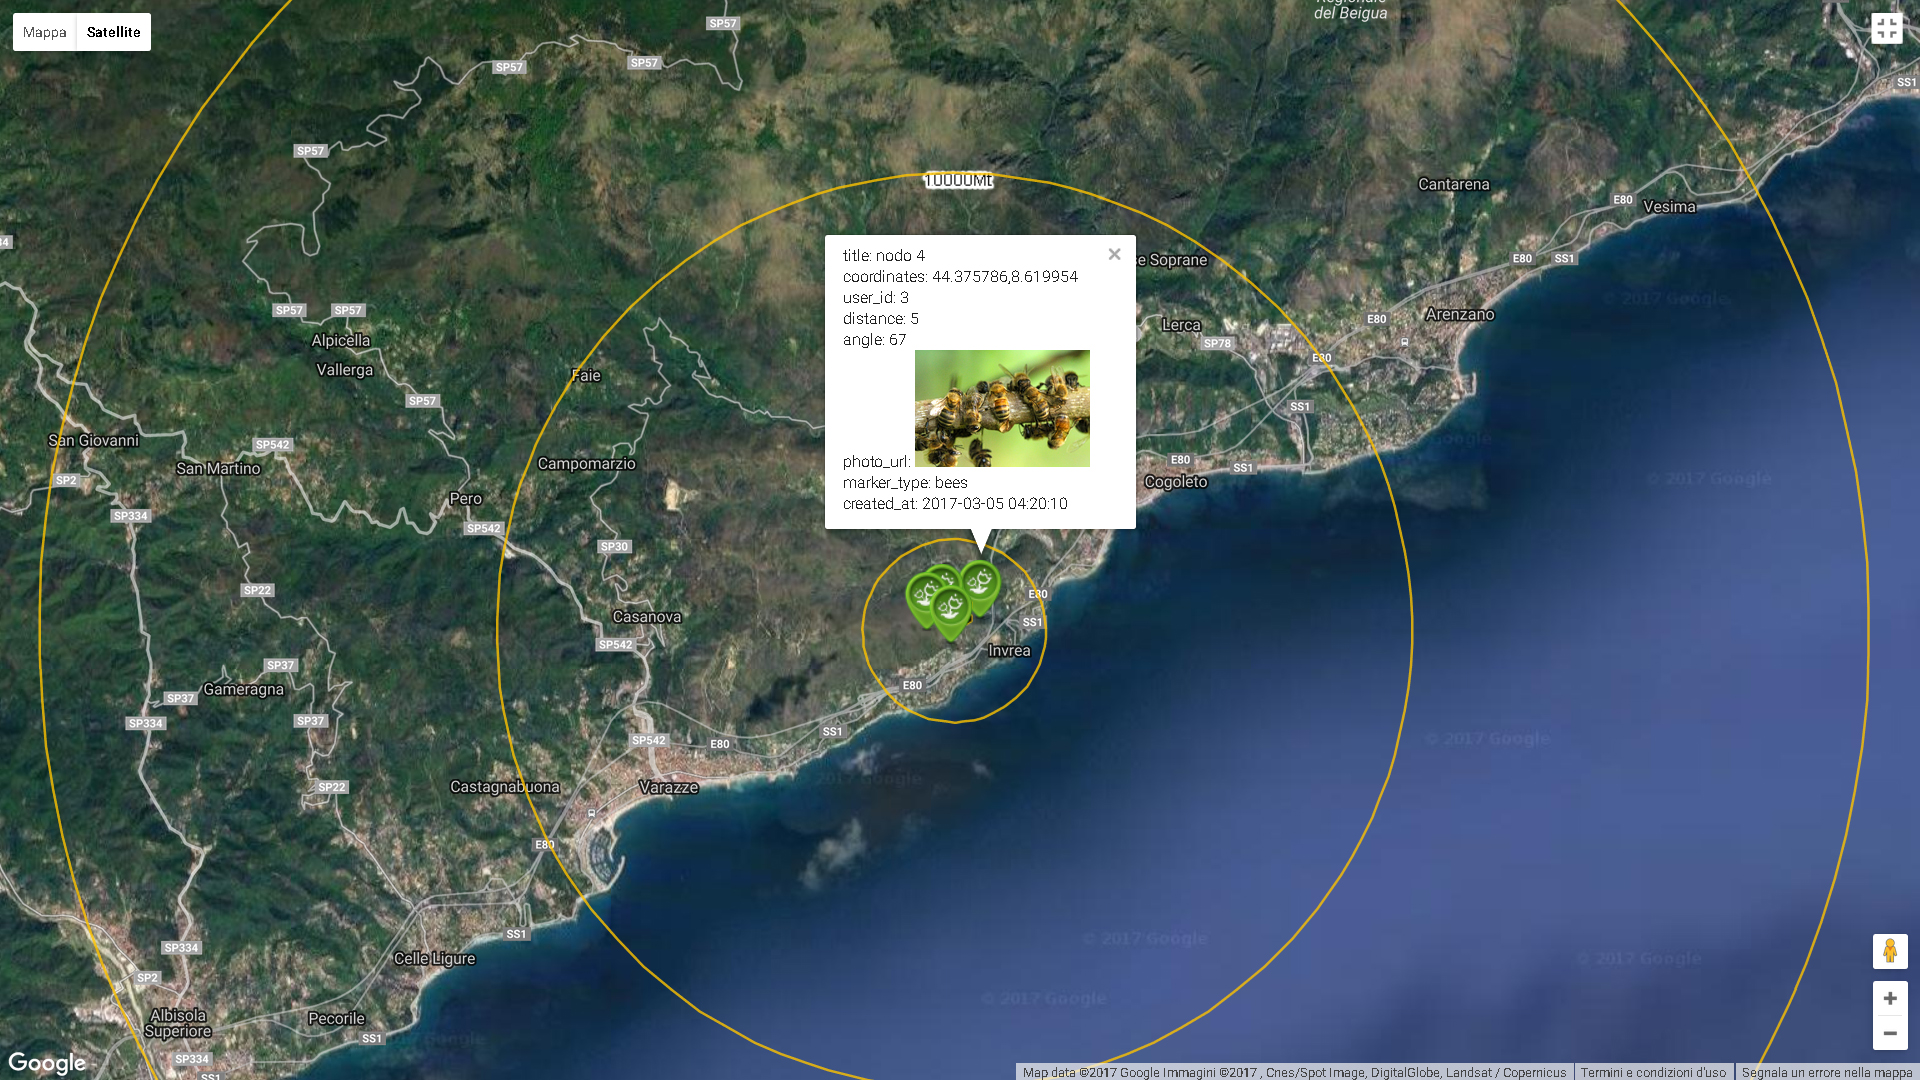Click the Cantarena place label

(x=1454, y=184)
